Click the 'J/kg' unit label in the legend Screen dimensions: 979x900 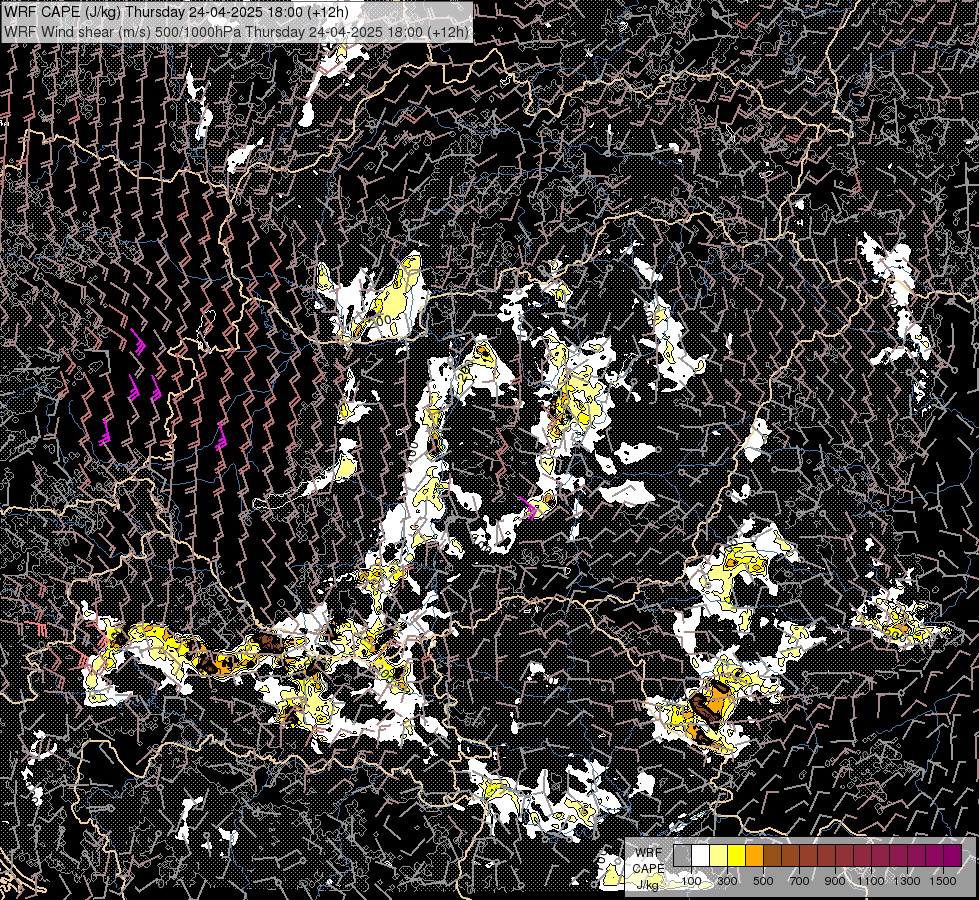(x=648, y=884)
